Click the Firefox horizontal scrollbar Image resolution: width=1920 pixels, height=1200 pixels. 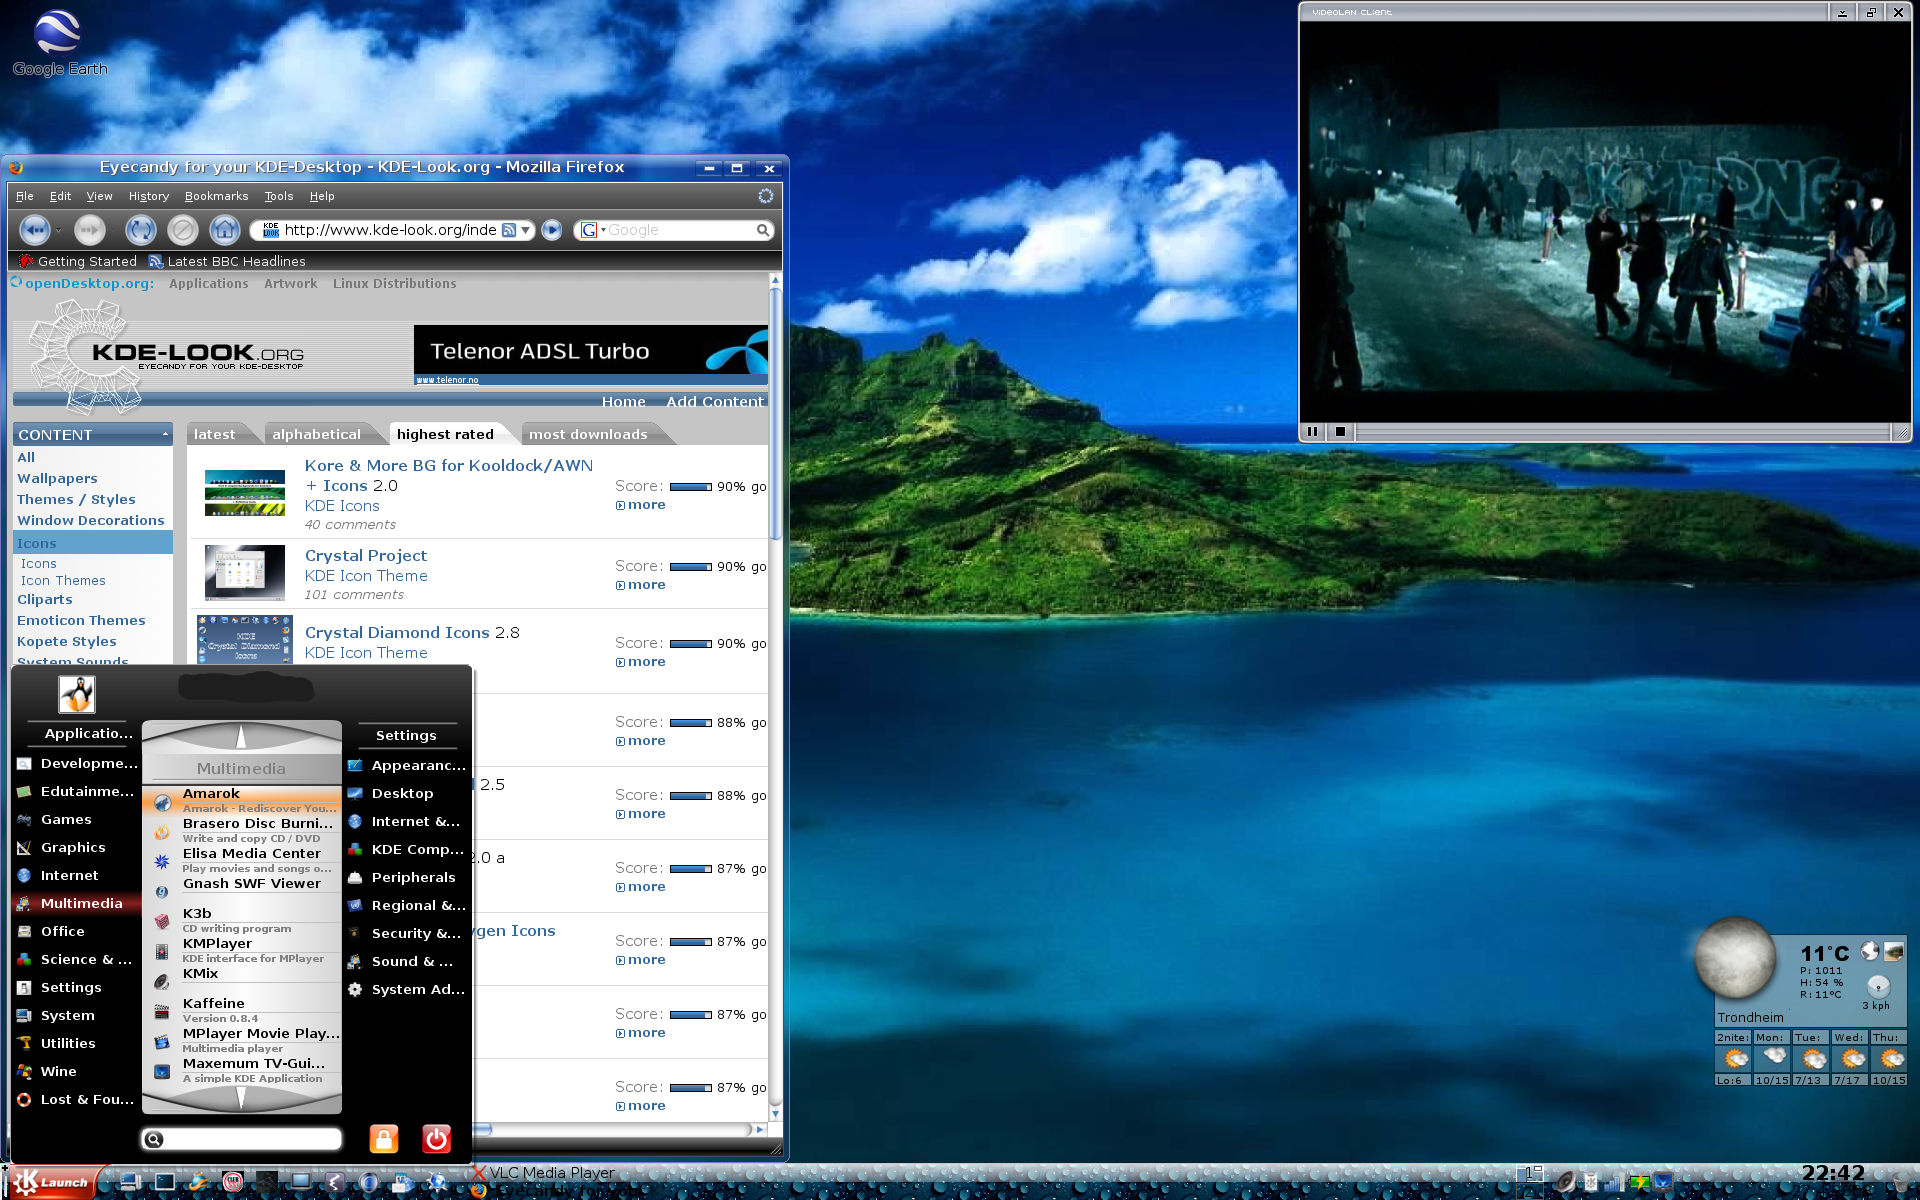(620, 1129)
